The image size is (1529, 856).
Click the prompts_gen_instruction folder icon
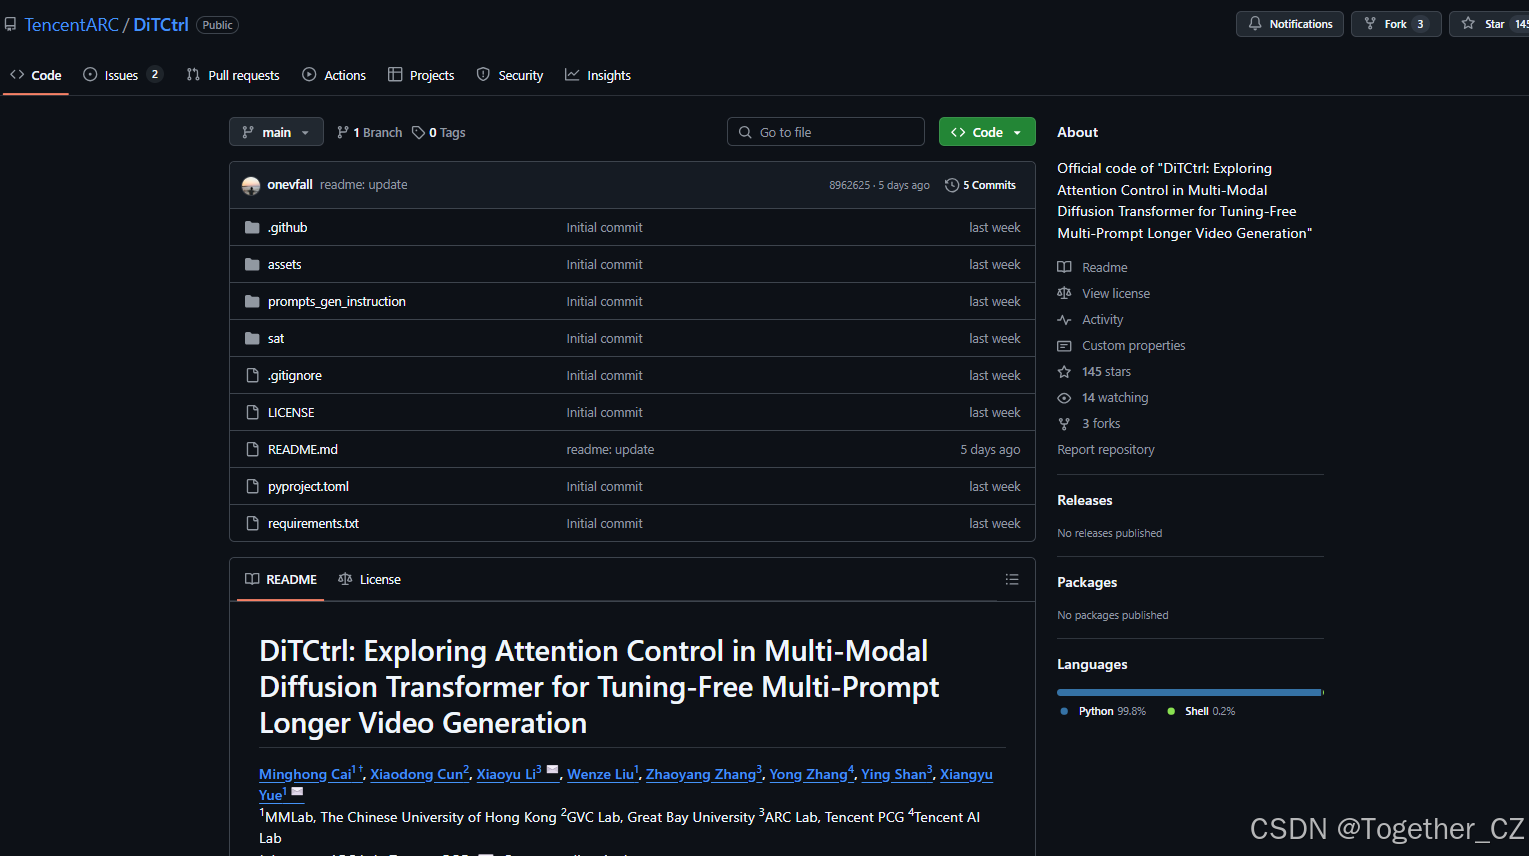coord(252,301)
